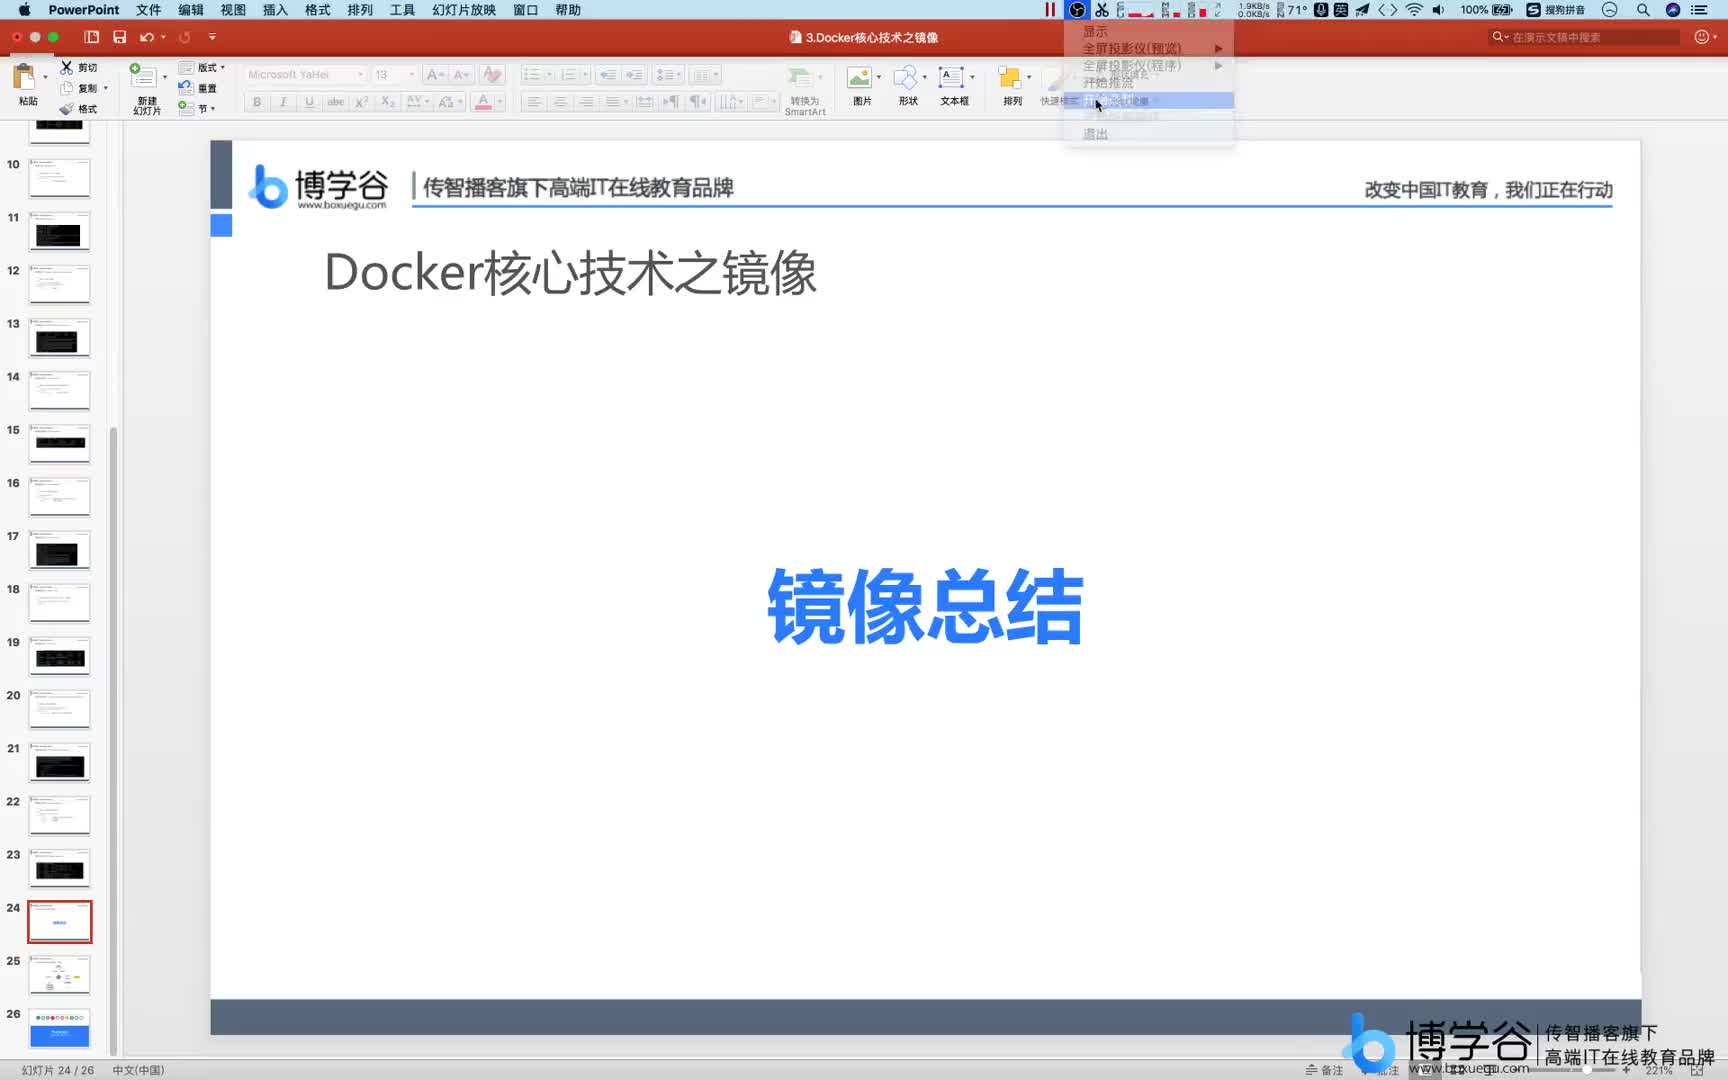Viewport: 1728px width, 1080px height.
Task: Click the Save icon in title bar
Action: (x=119, y=37)
